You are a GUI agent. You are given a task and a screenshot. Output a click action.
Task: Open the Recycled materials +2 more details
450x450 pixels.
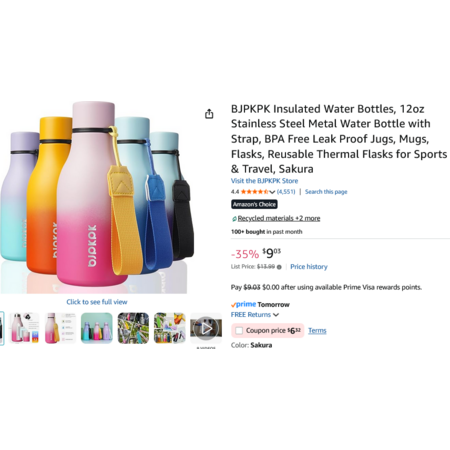point(279,218)
